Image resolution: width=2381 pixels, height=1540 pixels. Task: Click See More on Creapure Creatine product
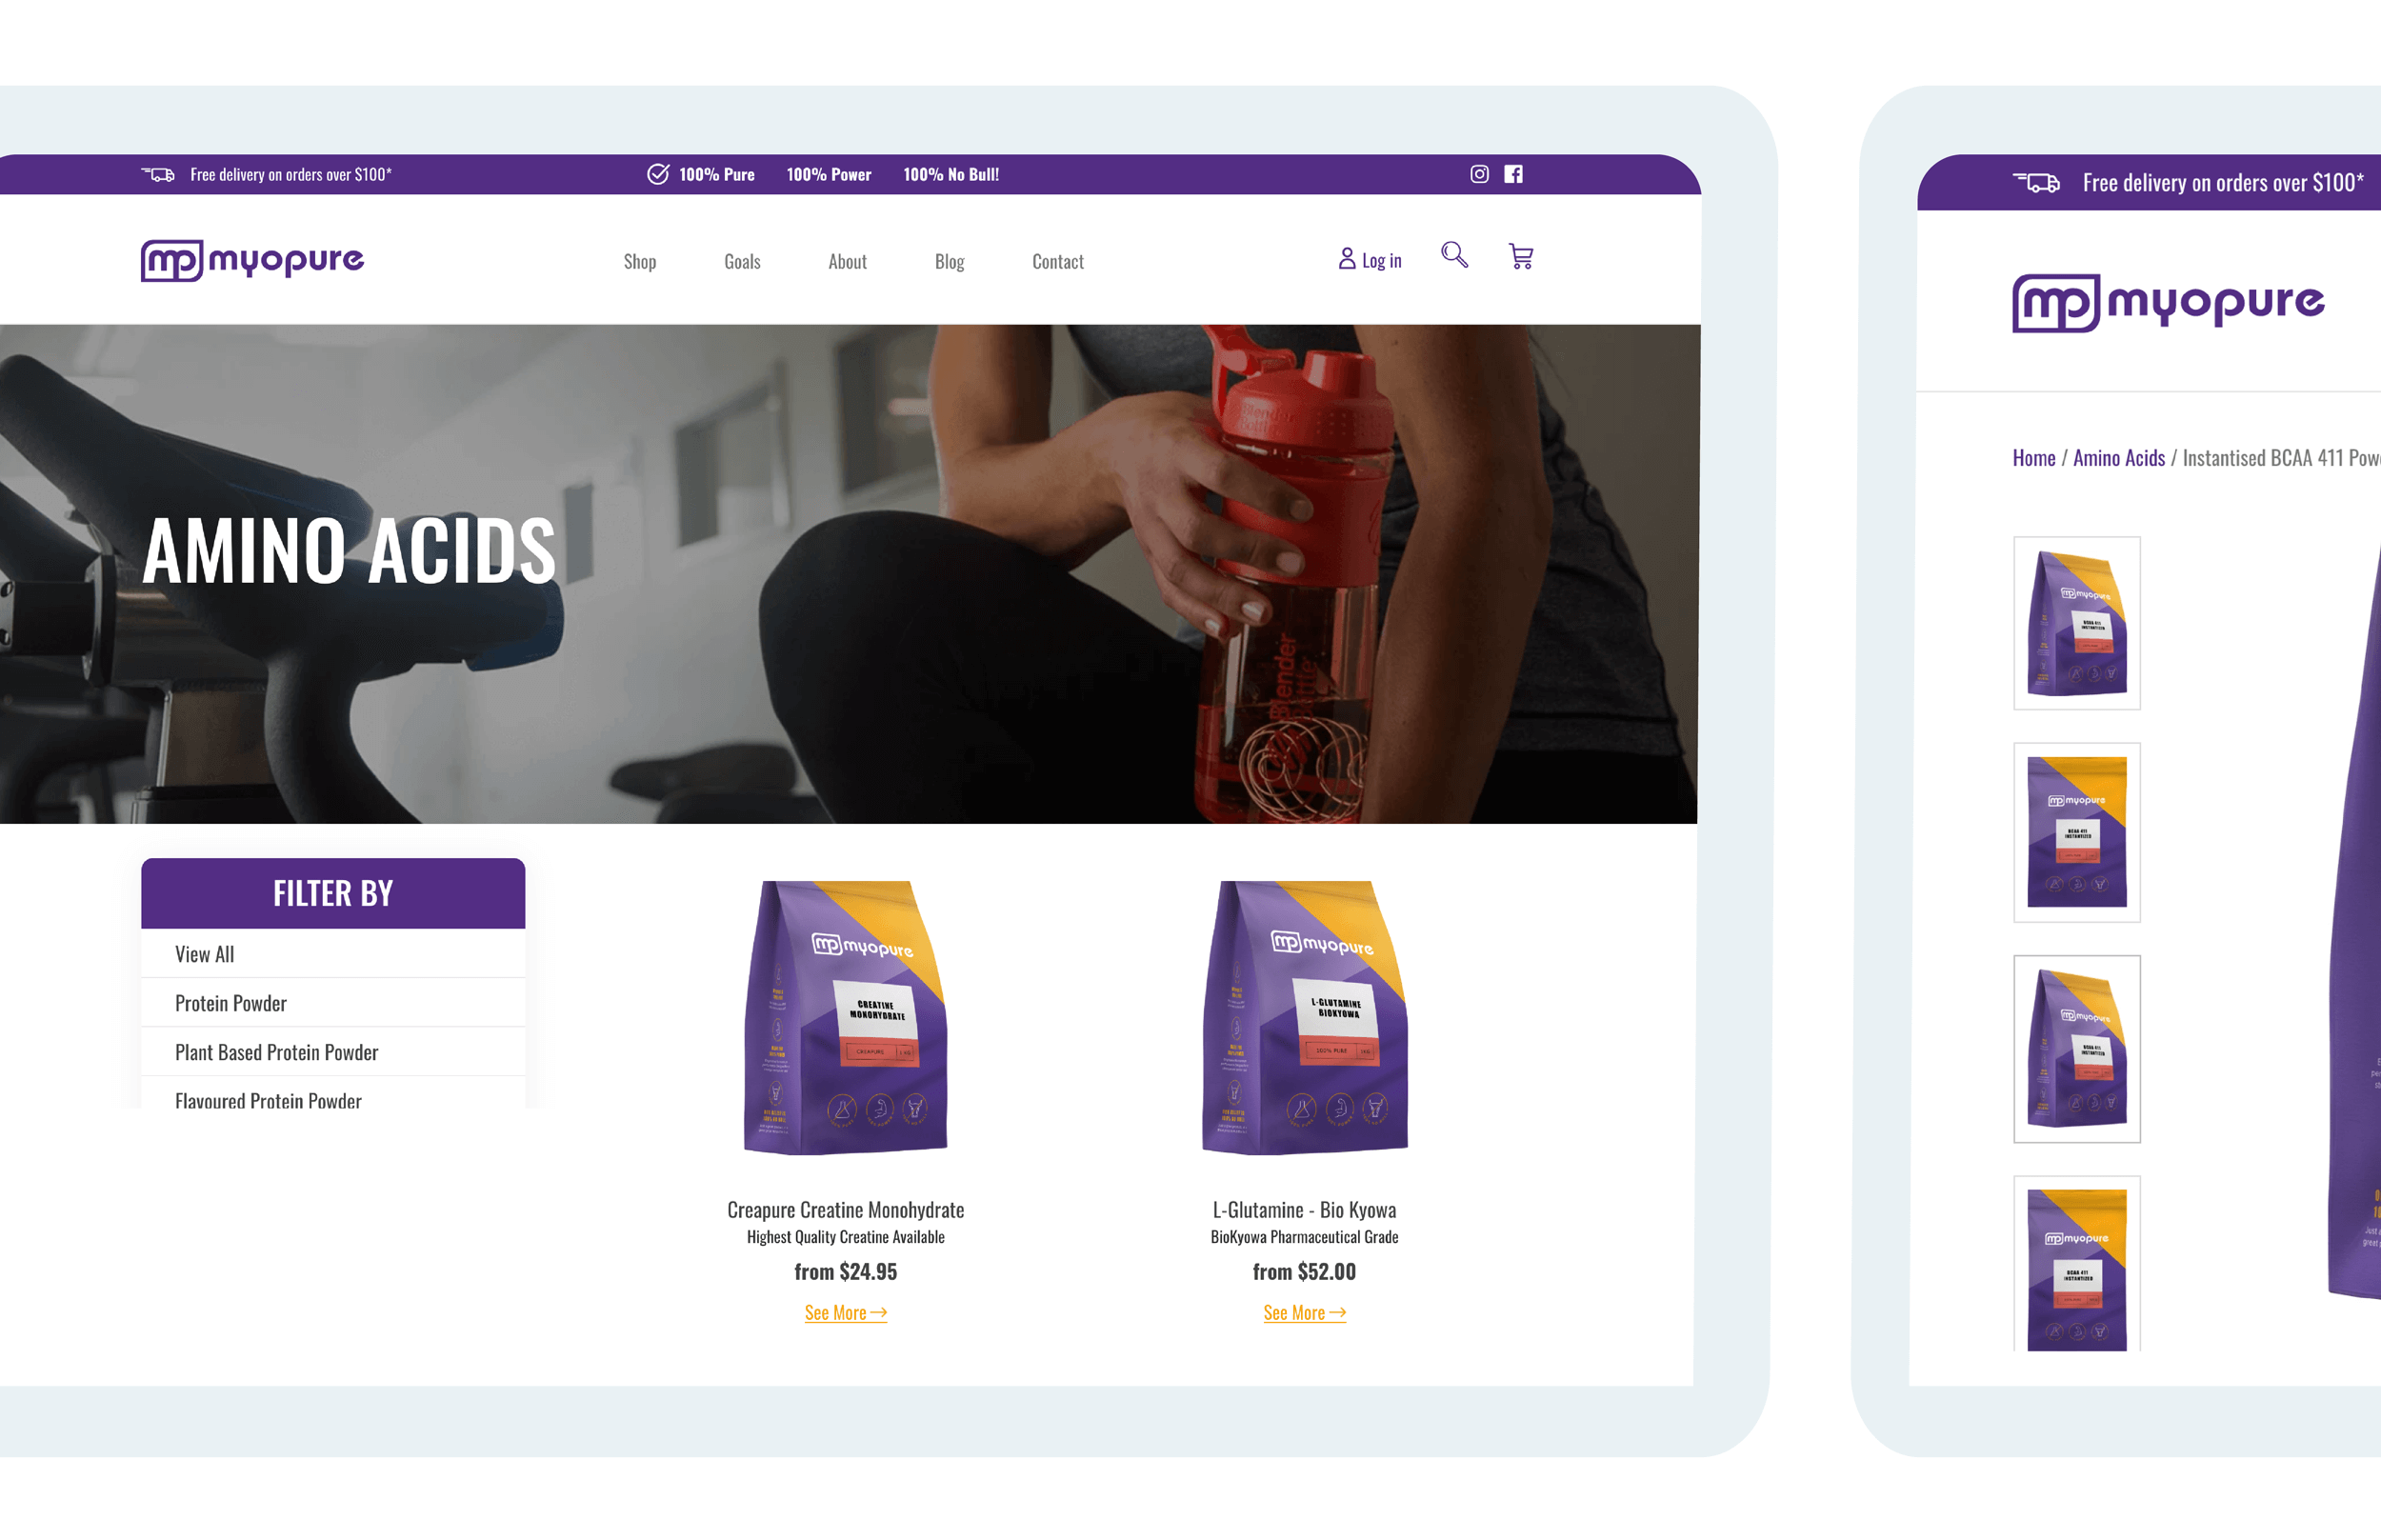pos(844,1312)
